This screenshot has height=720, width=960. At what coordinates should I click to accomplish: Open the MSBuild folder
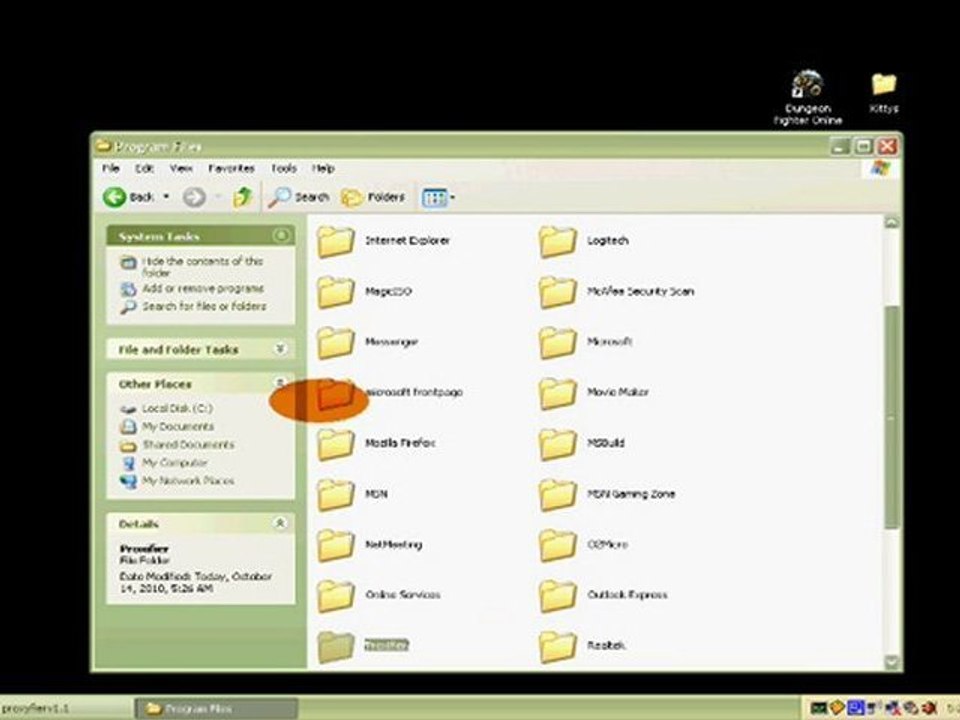(x=581, y=443)
